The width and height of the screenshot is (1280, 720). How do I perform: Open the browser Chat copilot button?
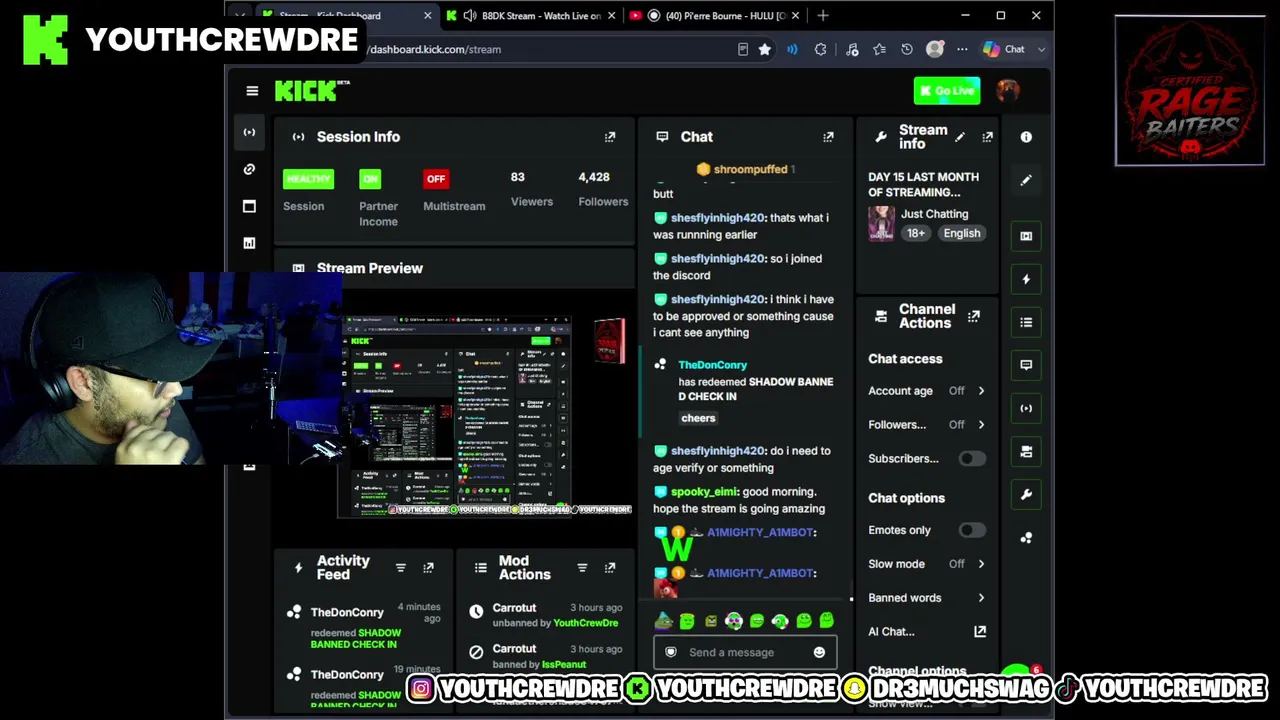(x=1005, y=49)
